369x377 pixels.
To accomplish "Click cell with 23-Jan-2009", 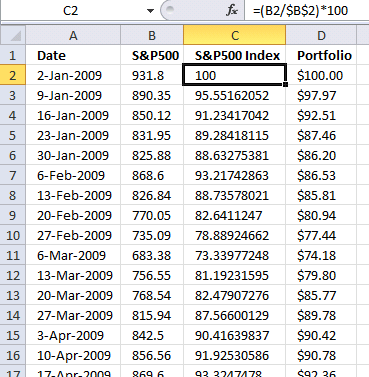I will click(x=73, y=135).
